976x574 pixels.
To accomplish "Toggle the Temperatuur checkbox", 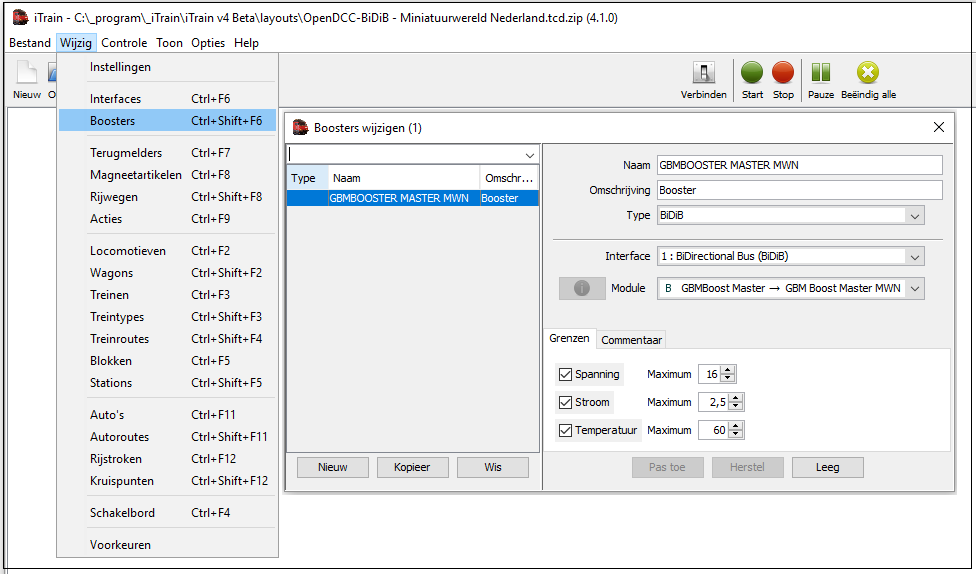I will 565,430.
